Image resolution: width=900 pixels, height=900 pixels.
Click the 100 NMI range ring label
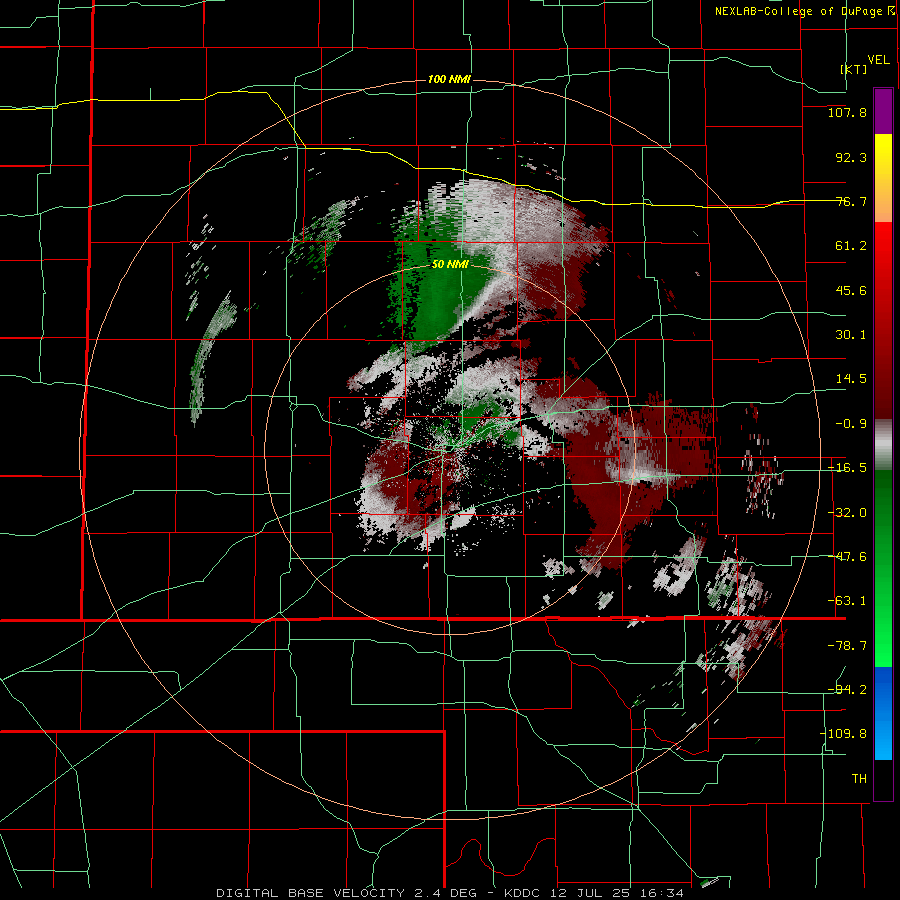click(x=449, y=79)
